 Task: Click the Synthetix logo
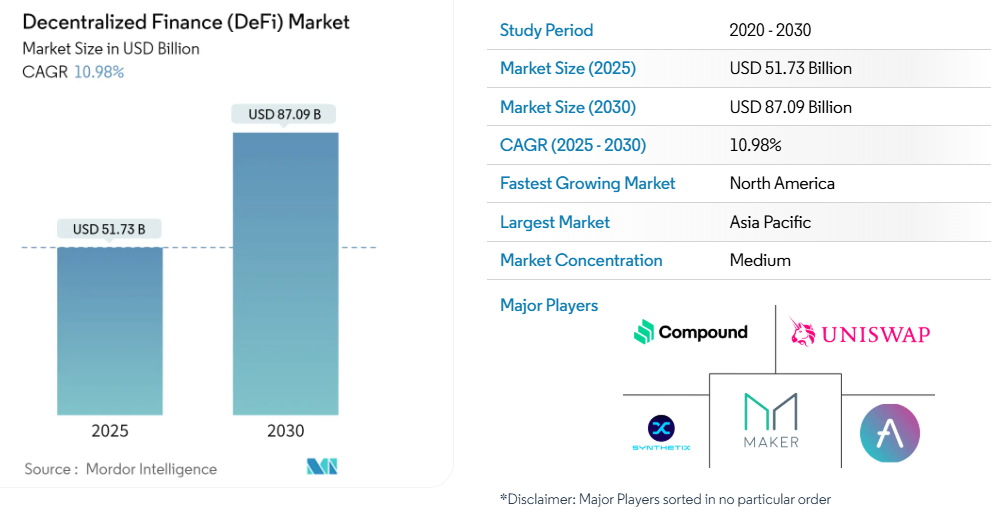[661, 433]
